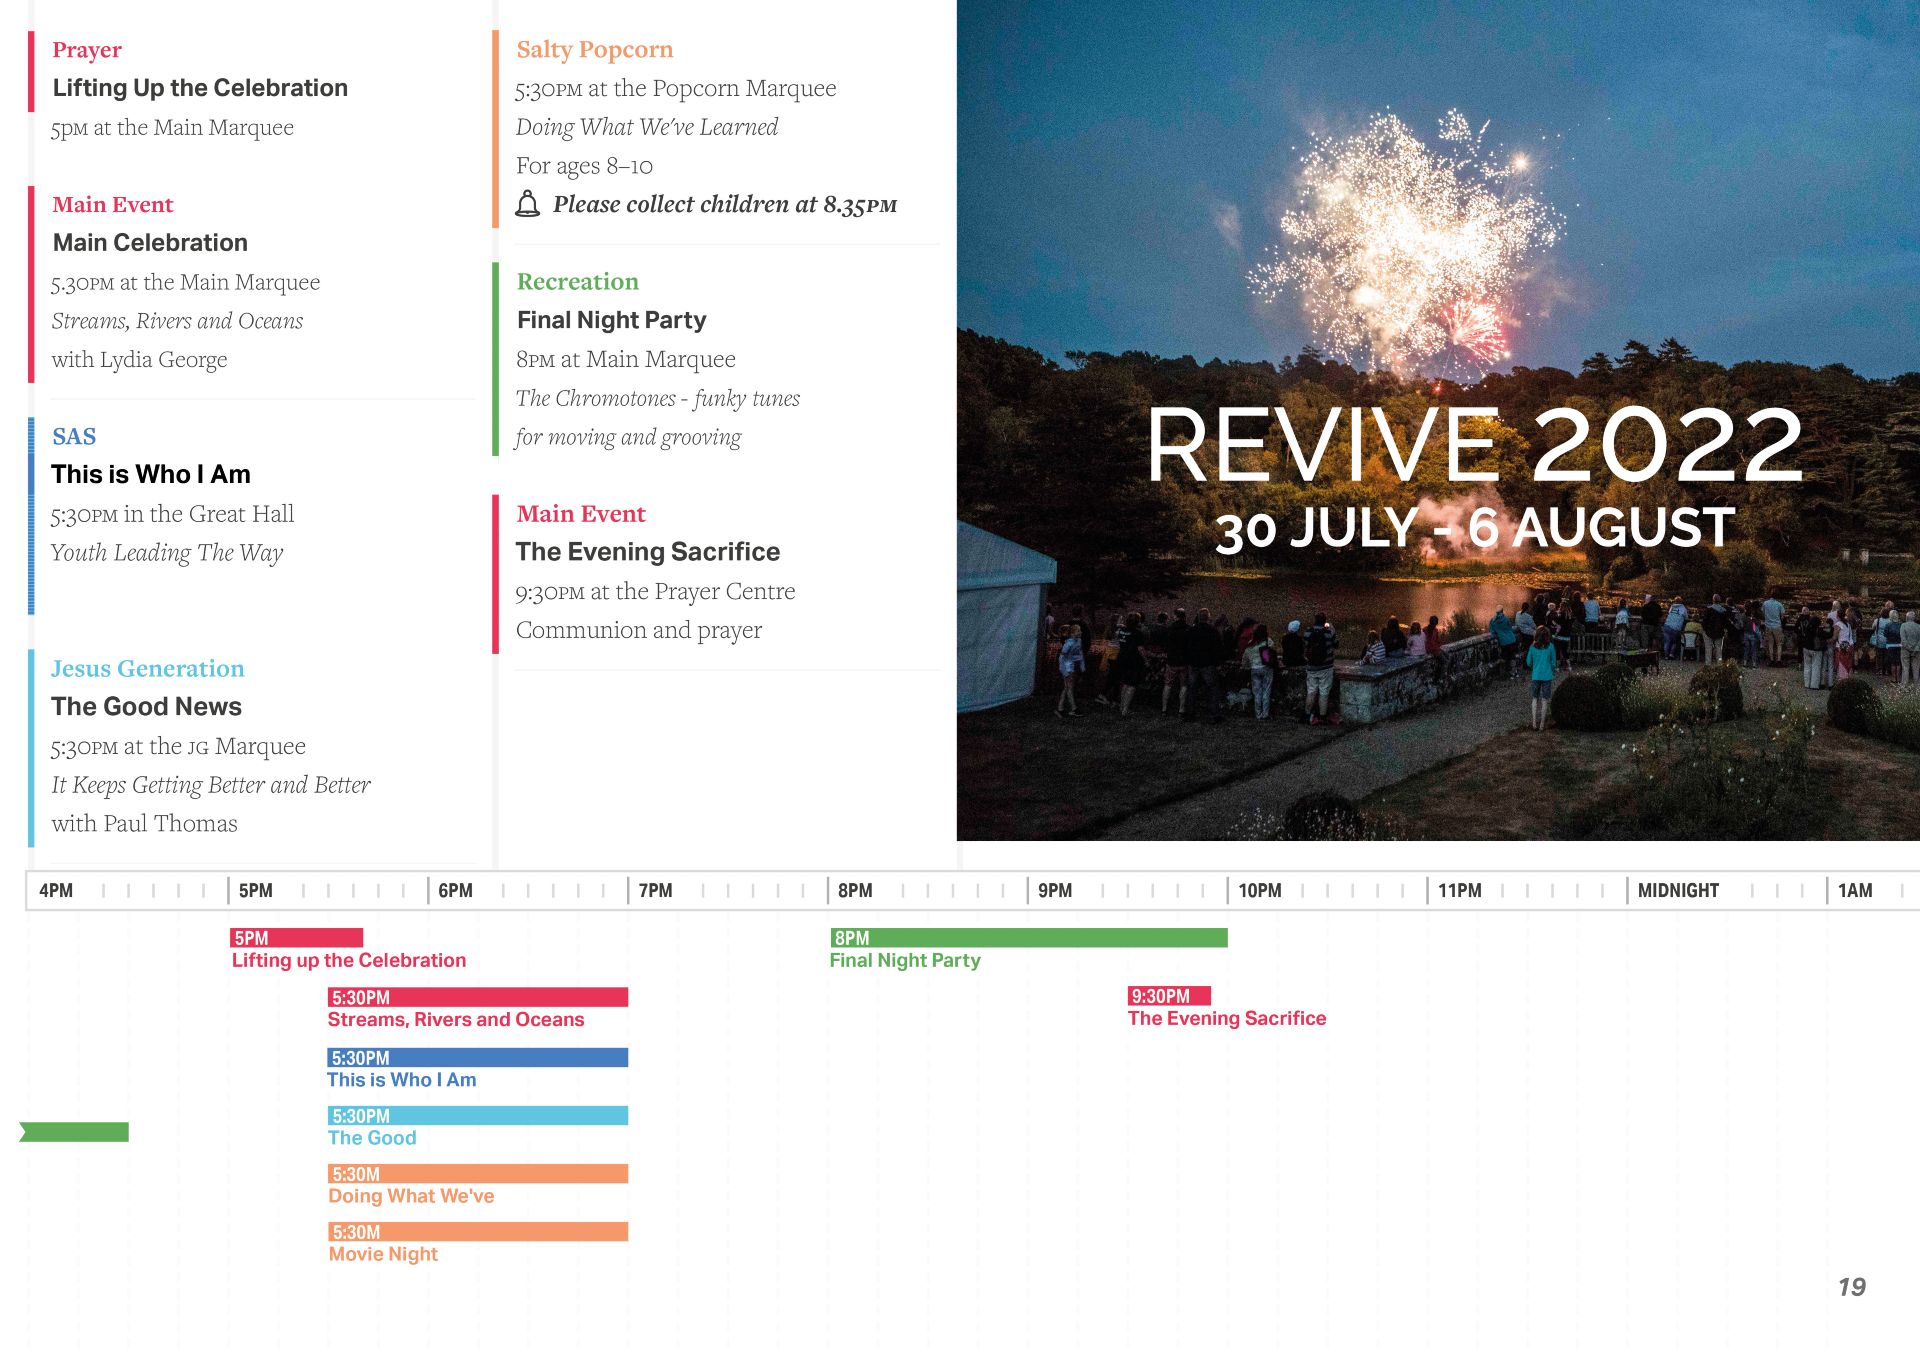1920x1353 pixels.
Task: Click 'for moving and grooving' italic text
Action: [x=628, y=438]
